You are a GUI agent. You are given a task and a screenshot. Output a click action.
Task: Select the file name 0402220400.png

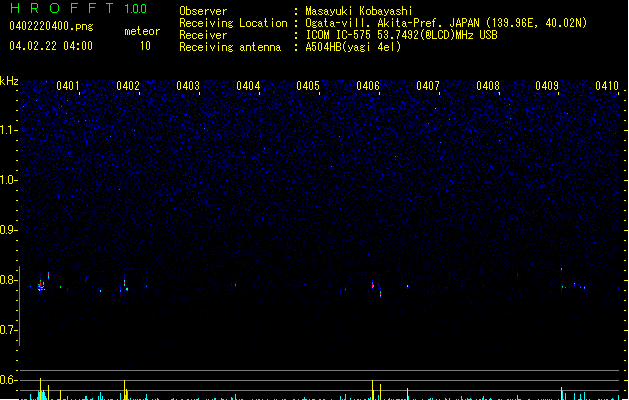(x=51, y=27)
